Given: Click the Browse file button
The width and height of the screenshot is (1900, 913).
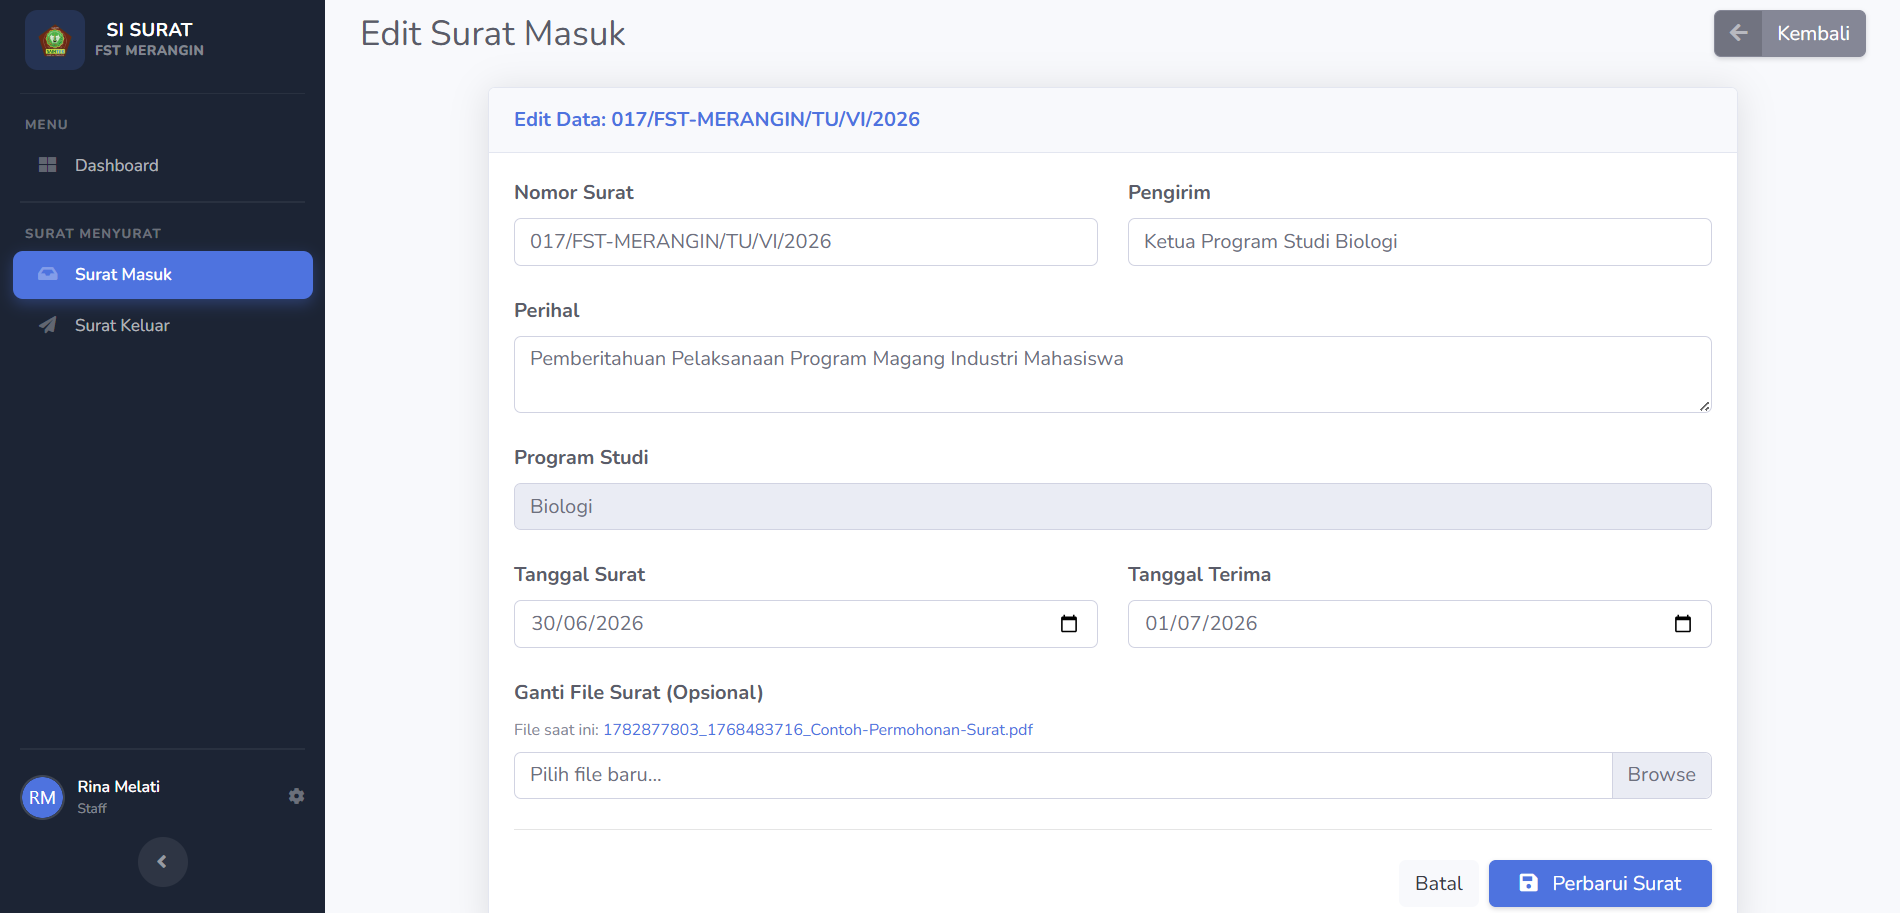Looking at the screenshot, I should coord(1661,775).
